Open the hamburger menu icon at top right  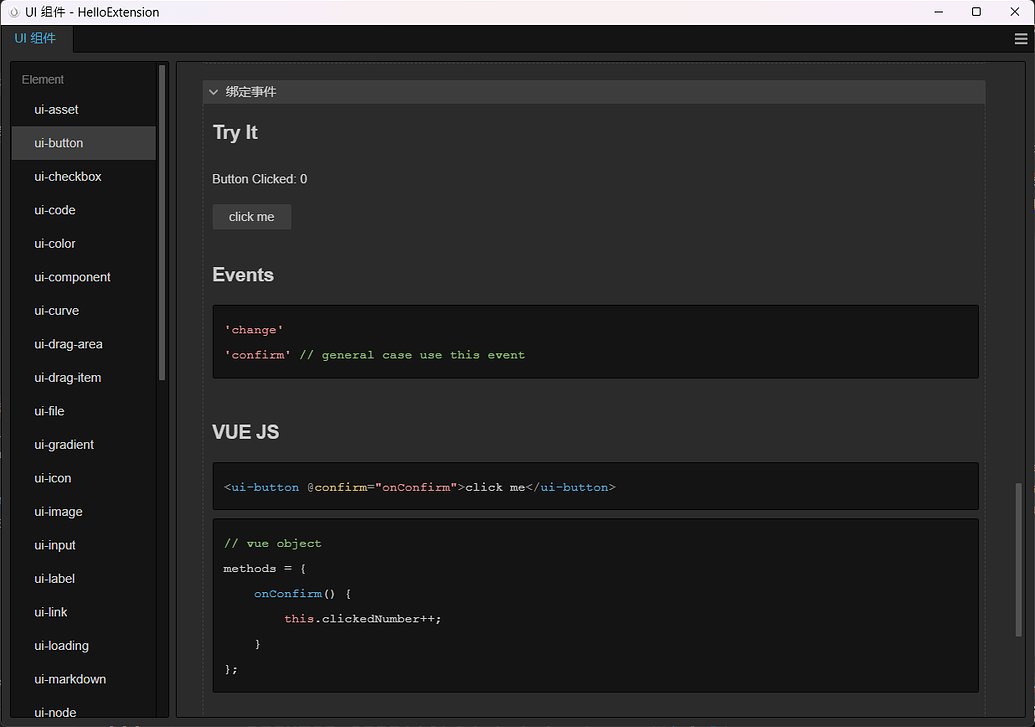[x=1020, y=39]
